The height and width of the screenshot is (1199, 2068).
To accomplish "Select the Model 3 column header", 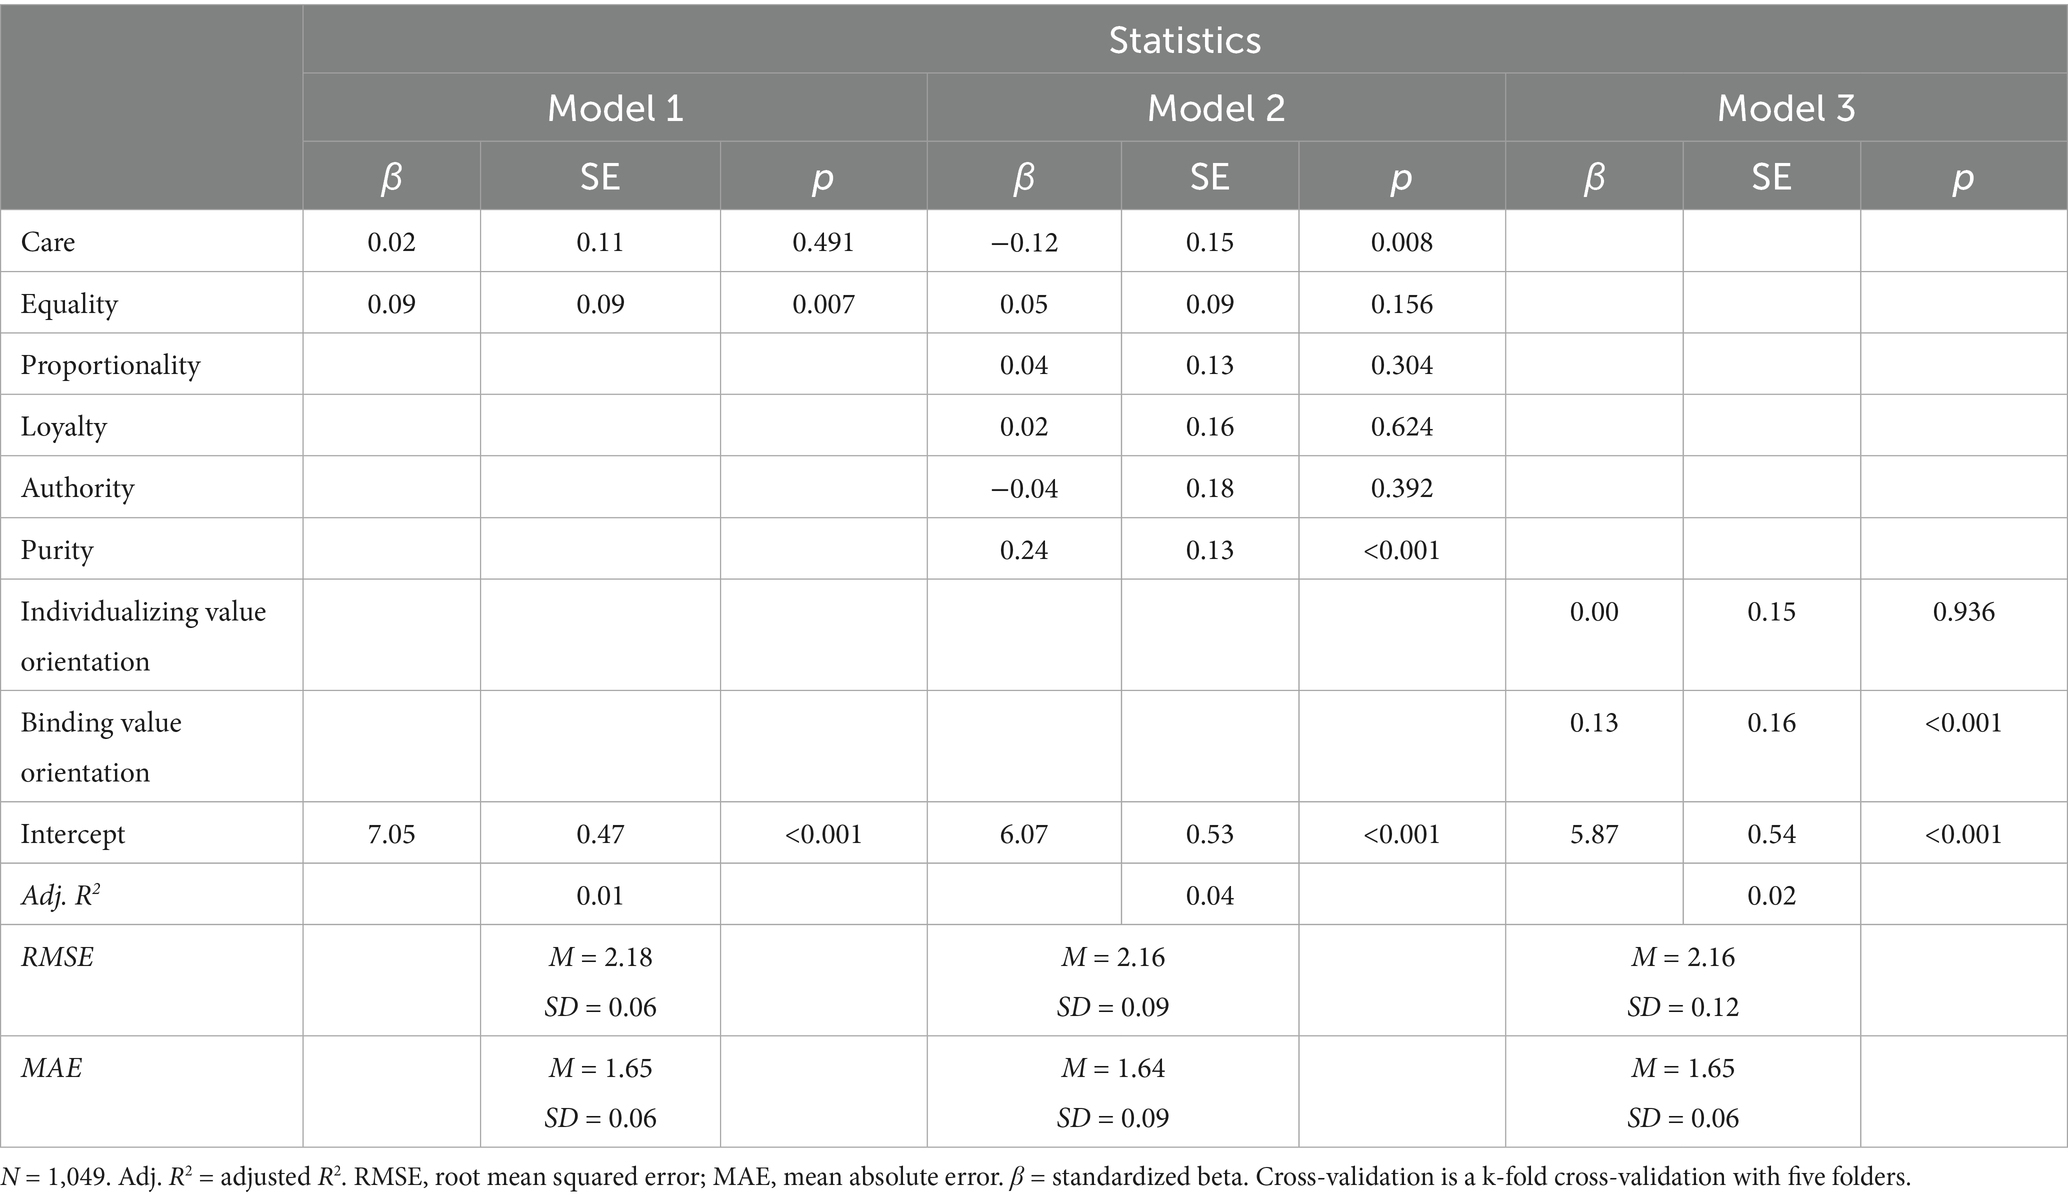I will click(1786, 108).
